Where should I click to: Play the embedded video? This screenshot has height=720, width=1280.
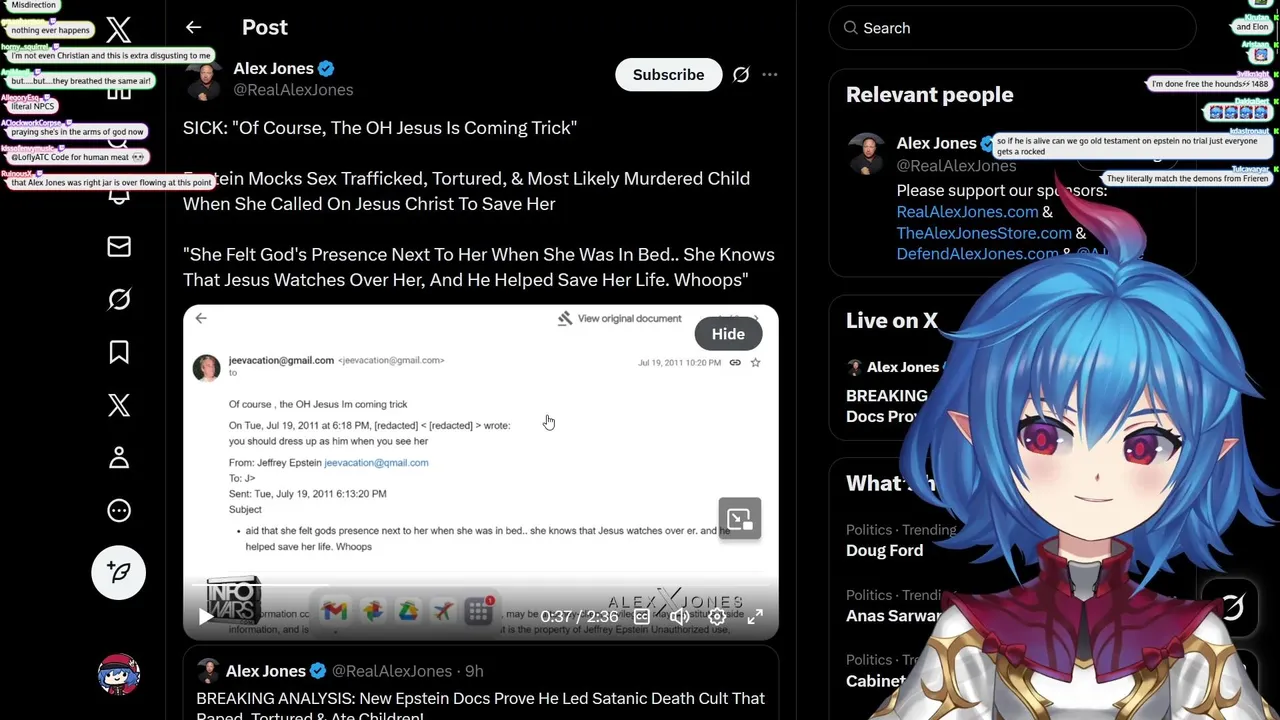click(206, 617)
